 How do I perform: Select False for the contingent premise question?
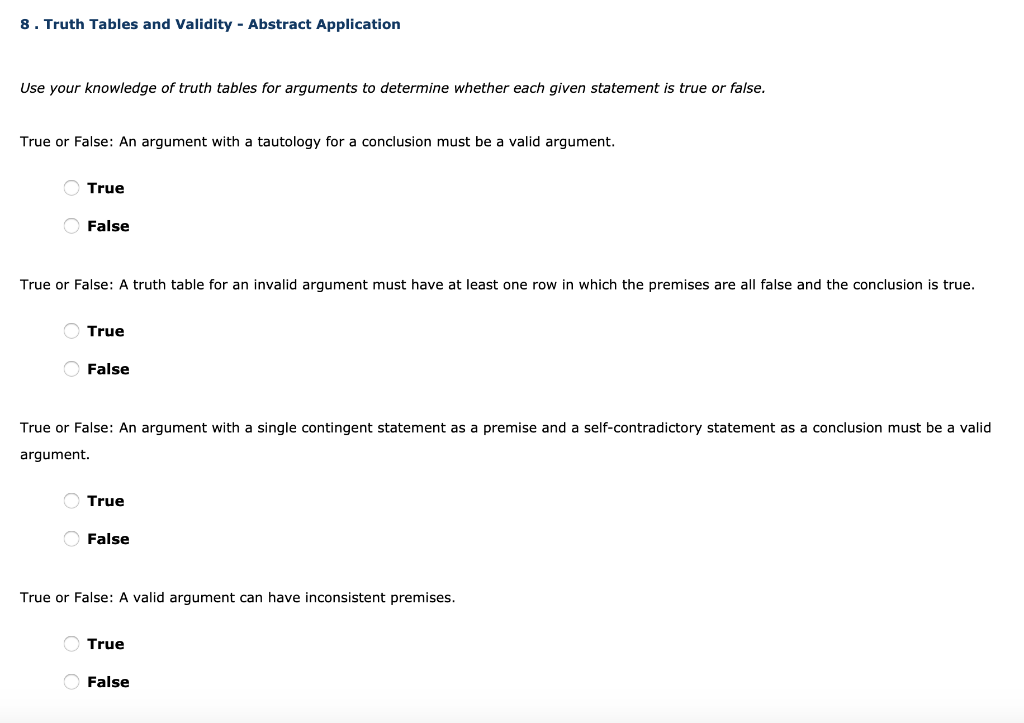[x=71, y=538]
